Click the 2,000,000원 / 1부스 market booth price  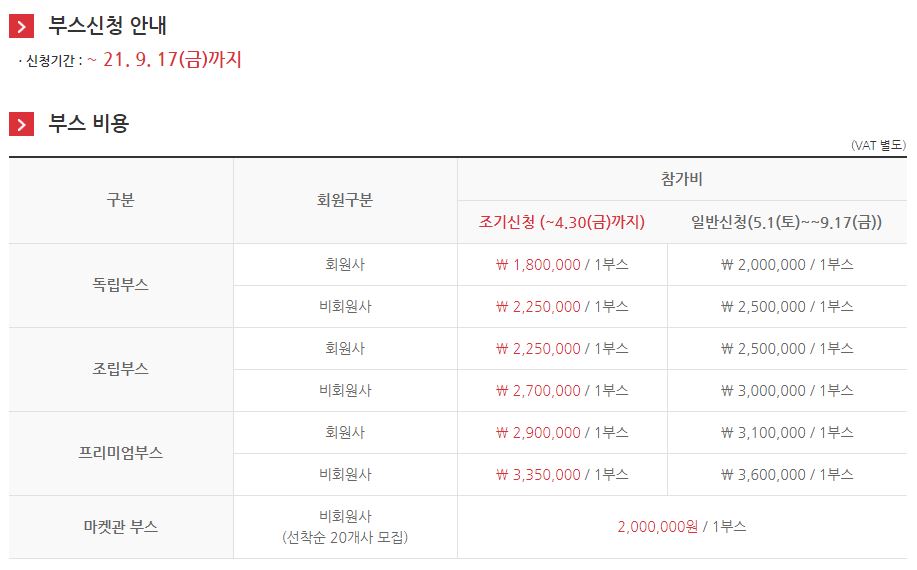[682, 527]
